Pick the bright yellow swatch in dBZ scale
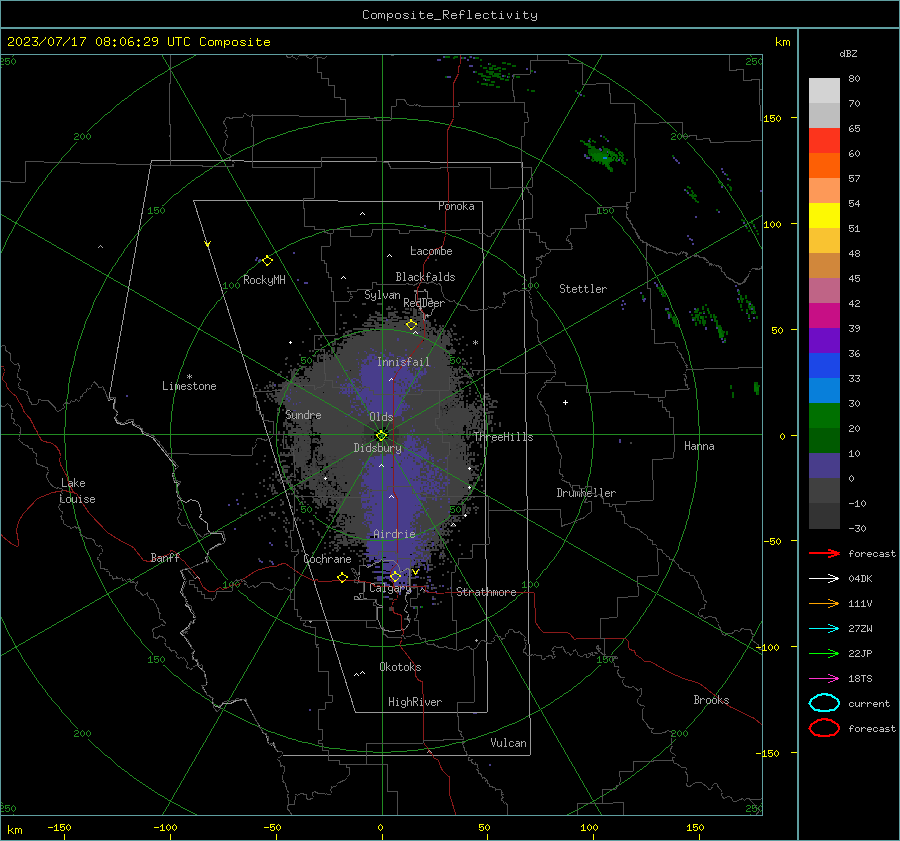 tap(824, 216)
